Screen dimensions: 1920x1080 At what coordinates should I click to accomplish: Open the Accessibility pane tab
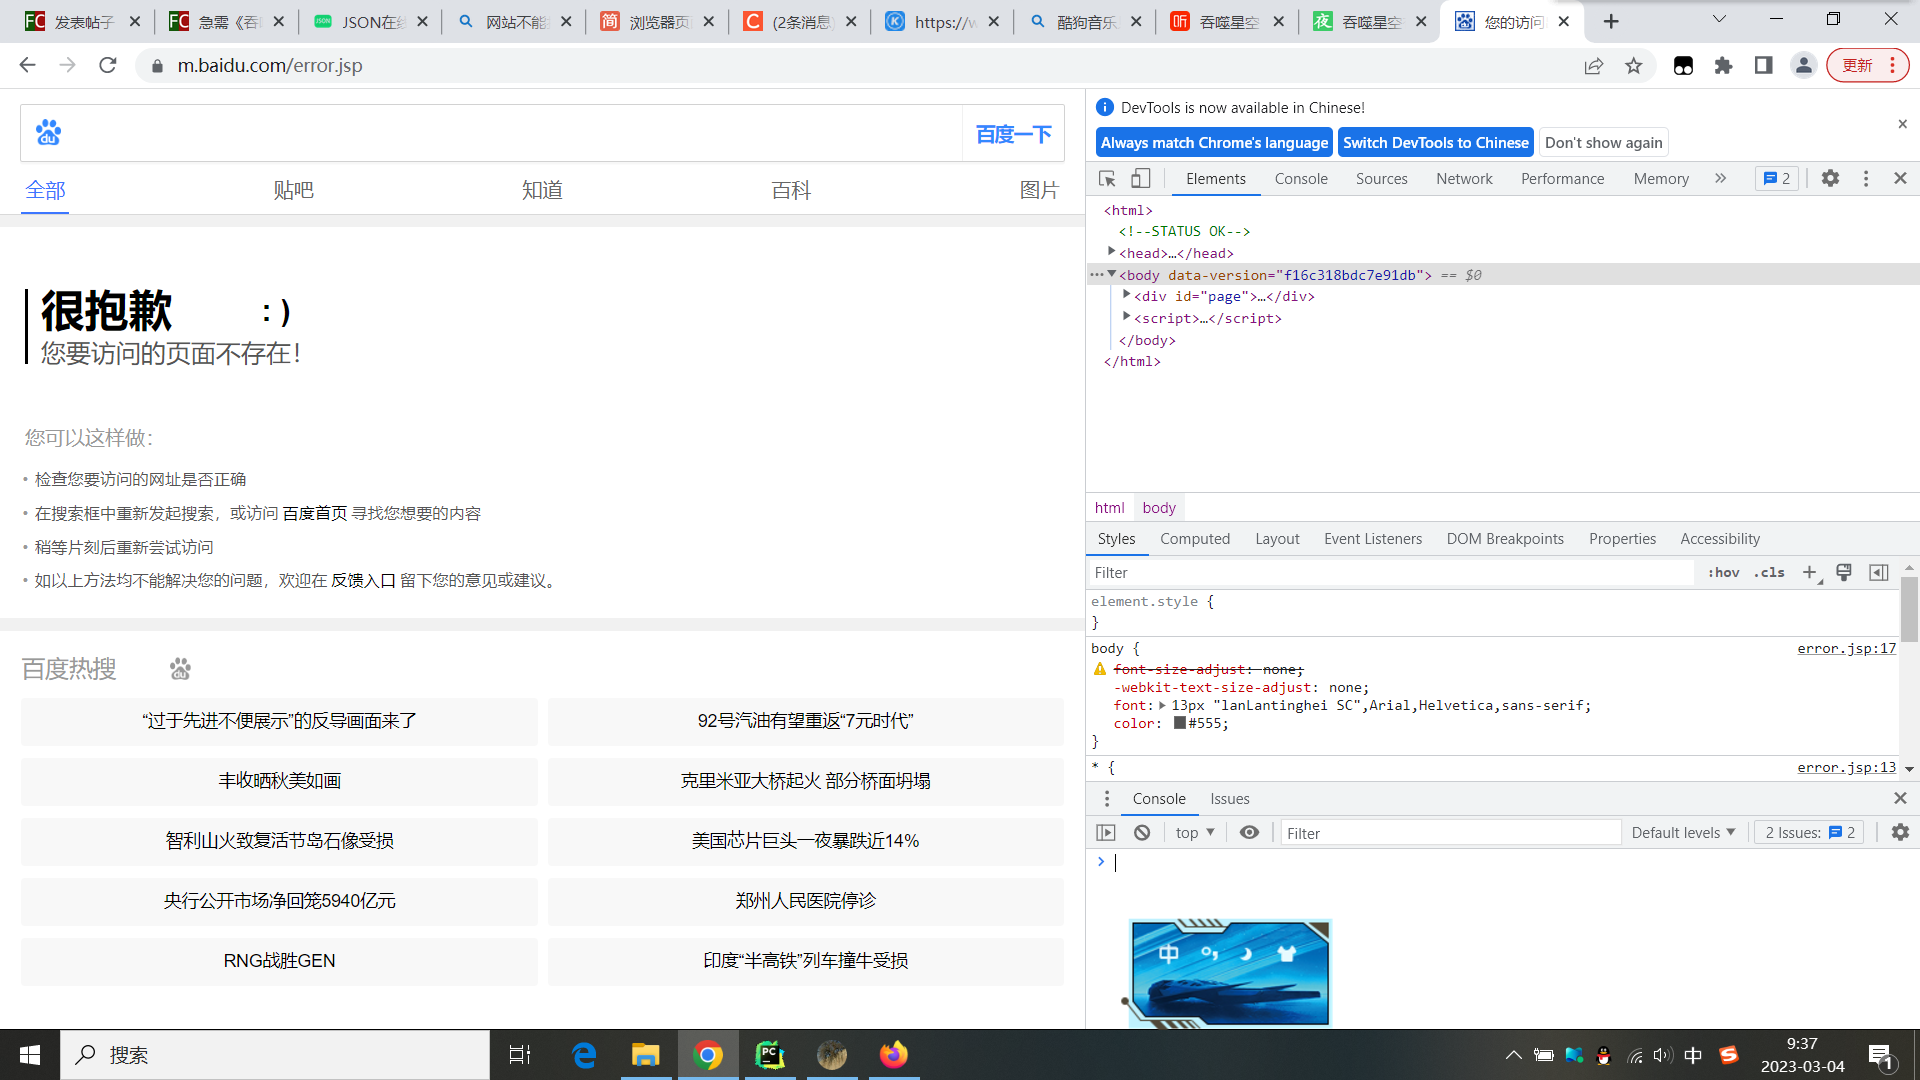(x=1720, y=538)
